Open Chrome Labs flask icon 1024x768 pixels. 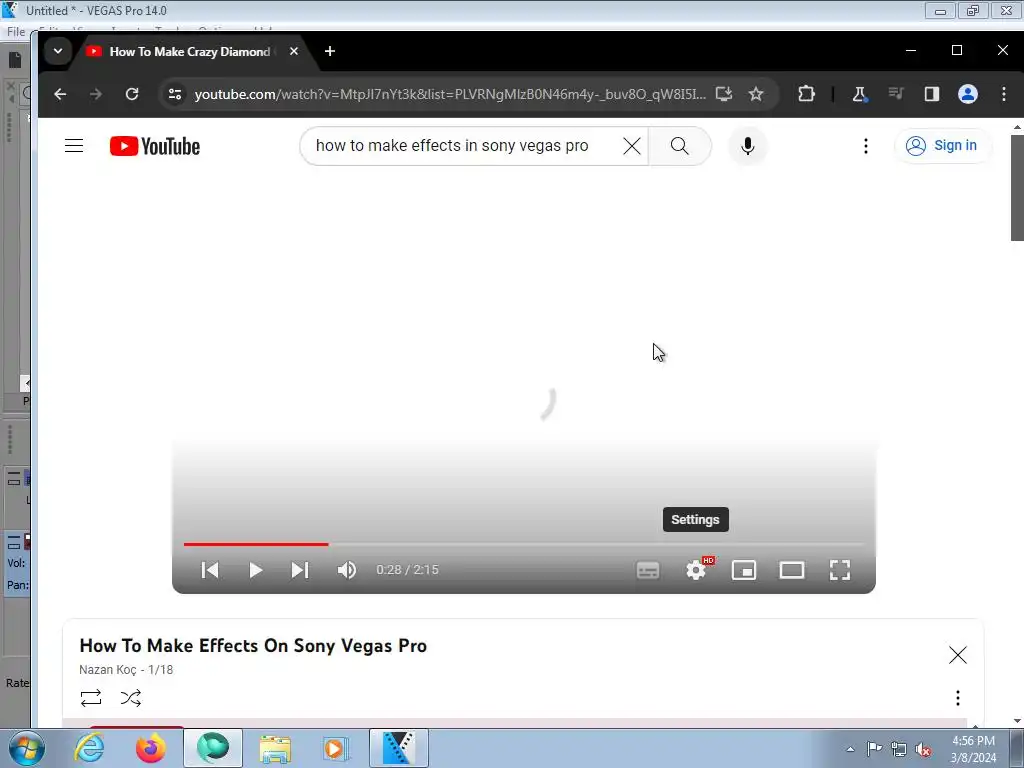coord(859,94)
